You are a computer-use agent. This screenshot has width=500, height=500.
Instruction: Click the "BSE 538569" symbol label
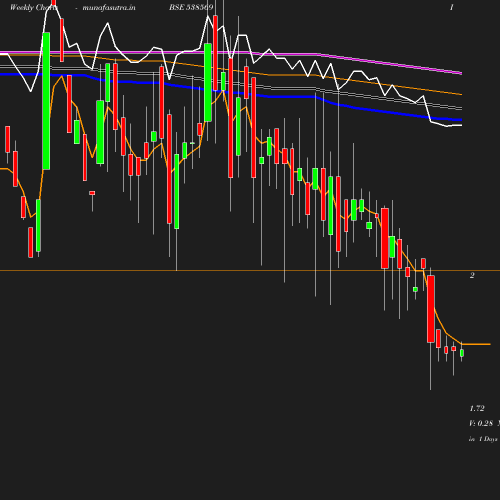tap(191, 7)
